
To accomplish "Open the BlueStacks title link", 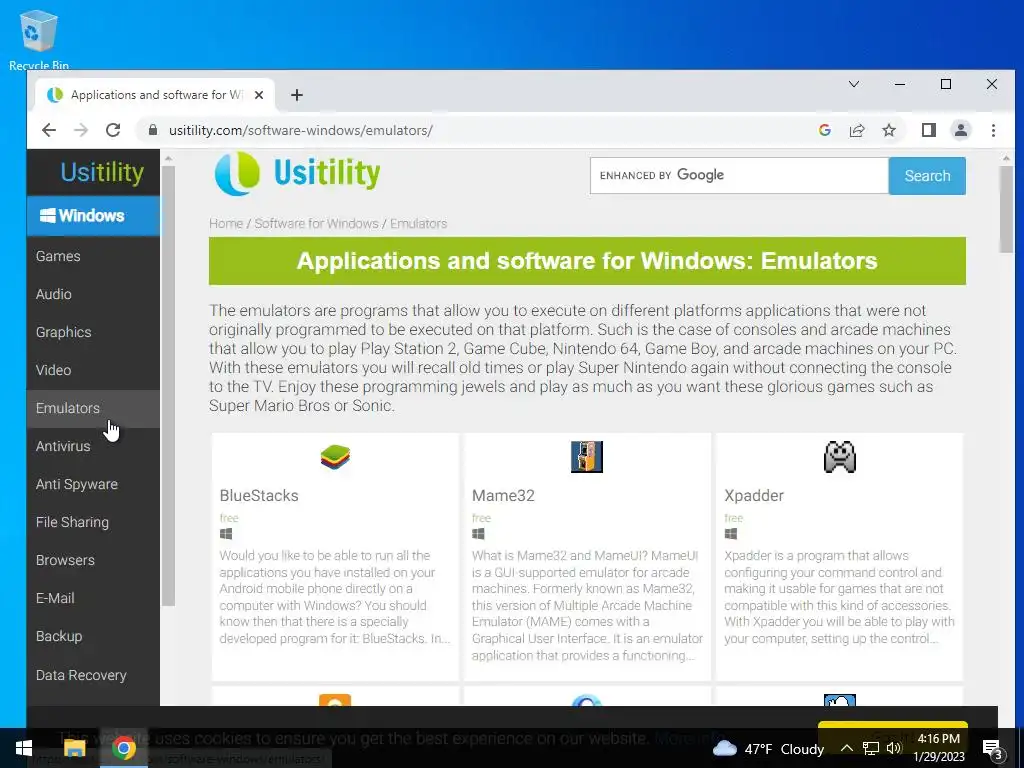I will point(259,496).
